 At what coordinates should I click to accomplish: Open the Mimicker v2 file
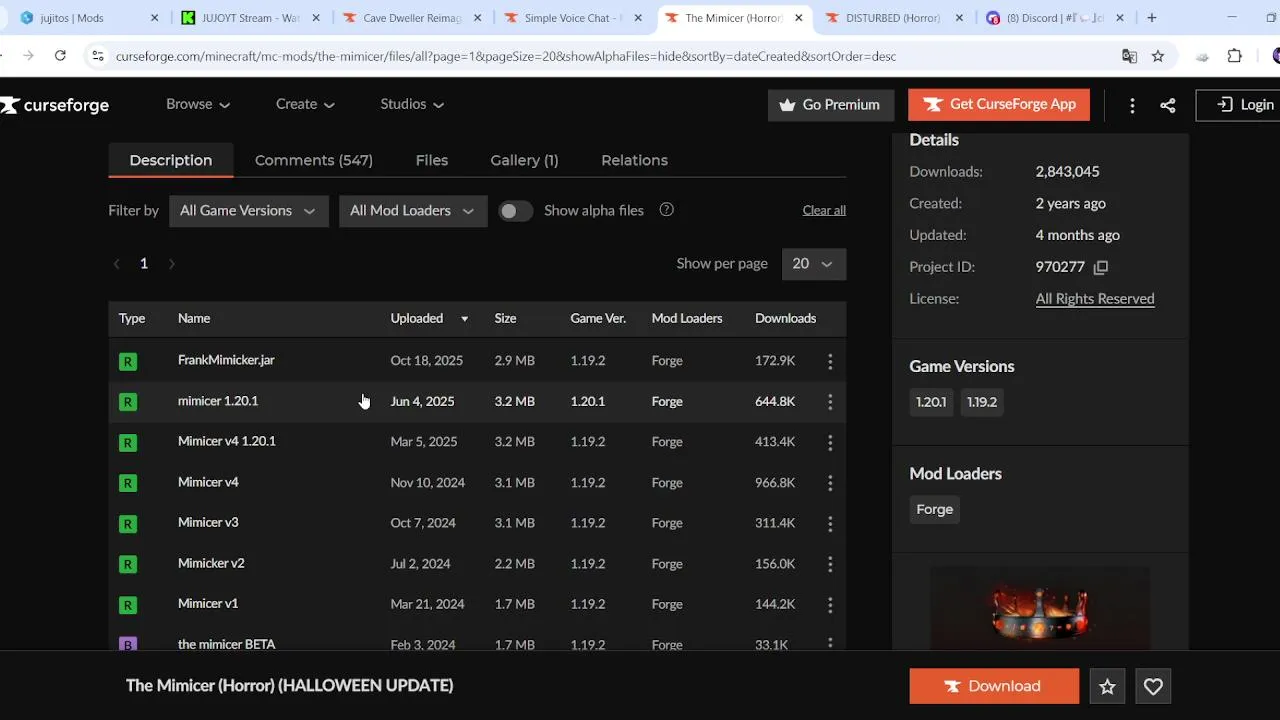[211, 563]
